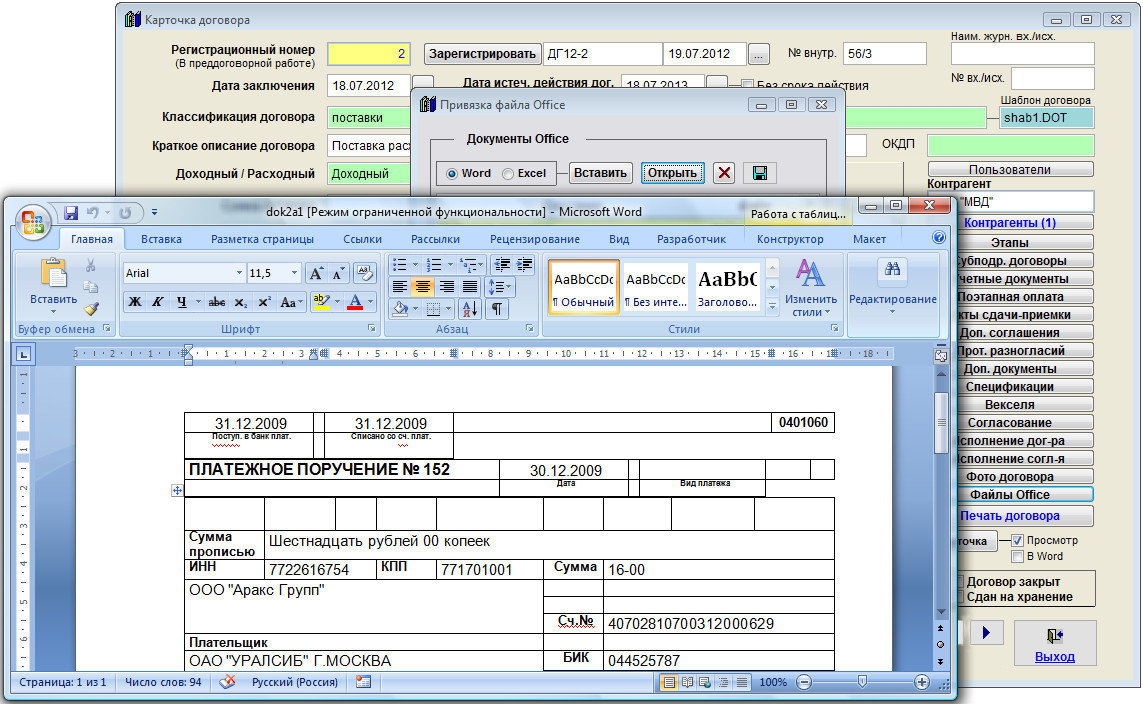Image resolution: width=1143 pixels, height=704 pixels.
Task: Center-align the paragraph text
Action: [422, 287]
